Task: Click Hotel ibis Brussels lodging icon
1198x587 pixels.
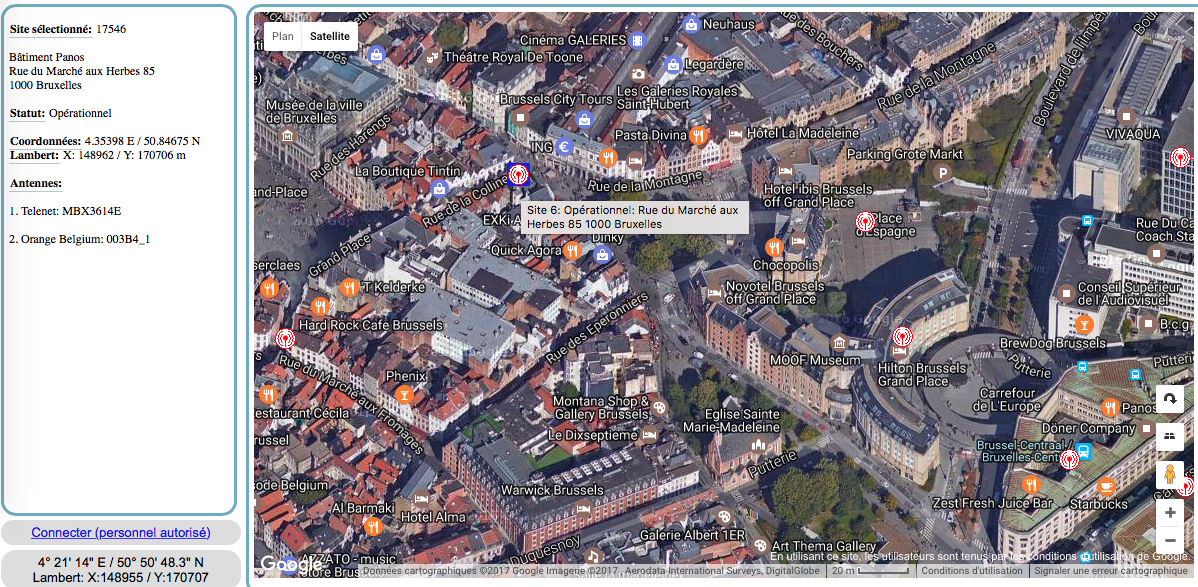Action: click(x=785, y=171)
